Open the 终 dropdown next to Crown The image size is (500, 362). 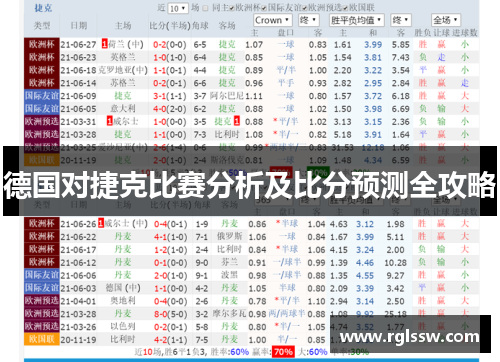309,20
